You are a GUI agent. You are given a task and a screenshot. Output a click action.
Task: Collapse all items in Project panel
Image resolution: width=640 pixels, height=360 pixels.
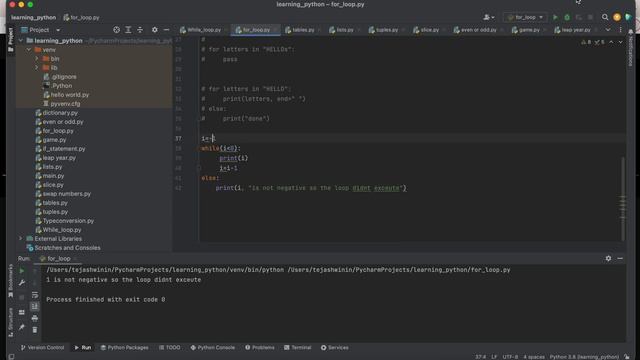coord(140,30)
